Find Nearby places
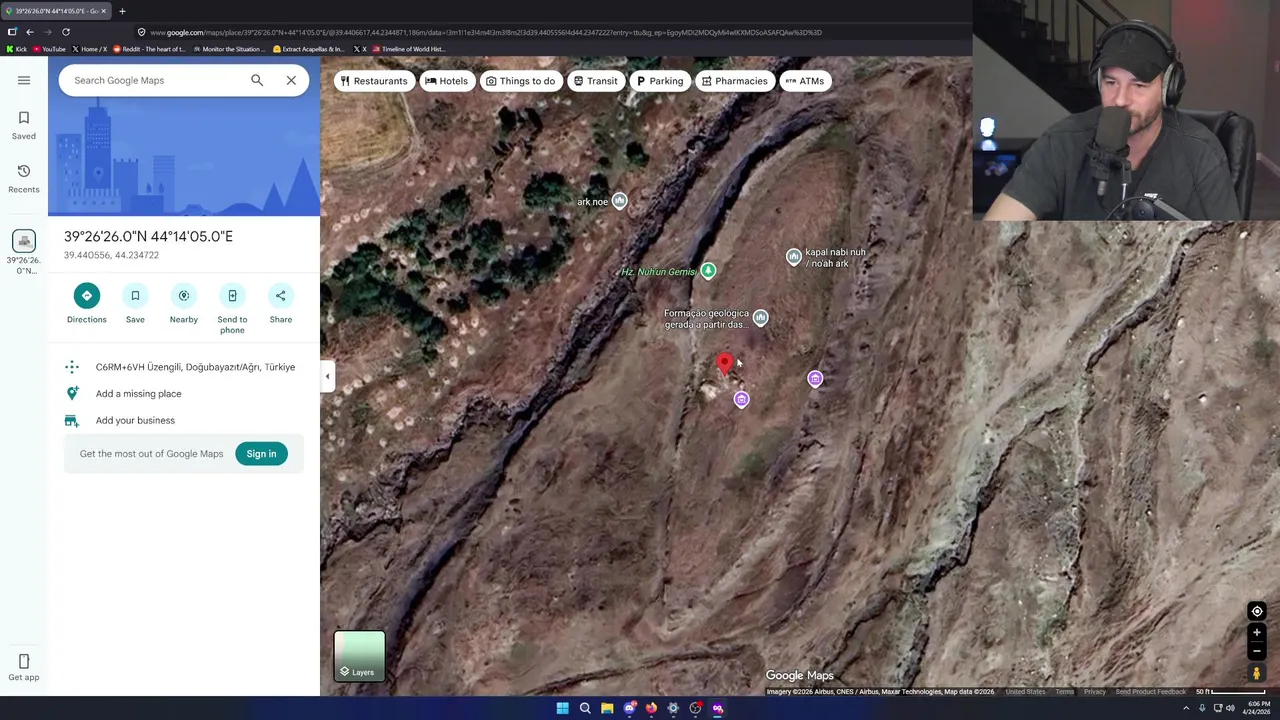The image size is (1280, 720). (x=184, y=303)
